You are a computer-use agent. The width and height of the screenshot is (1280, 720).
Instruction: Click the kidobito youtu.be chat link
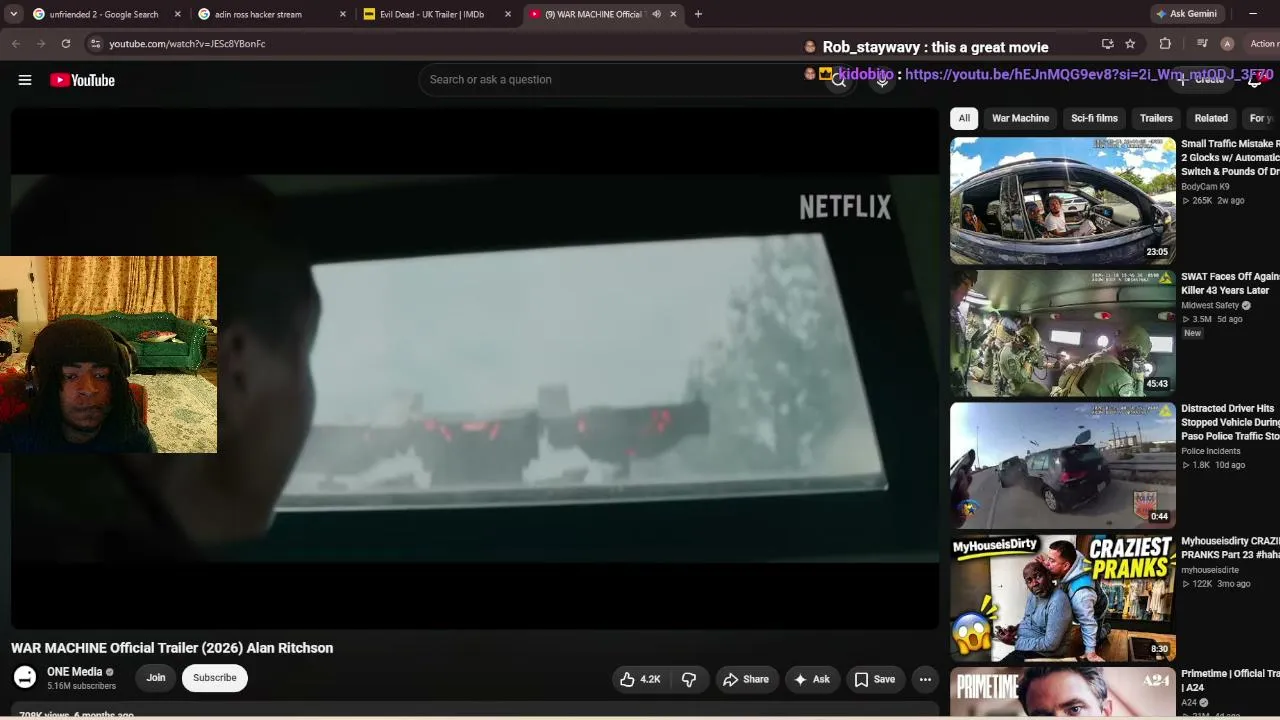pos(1089,75)
